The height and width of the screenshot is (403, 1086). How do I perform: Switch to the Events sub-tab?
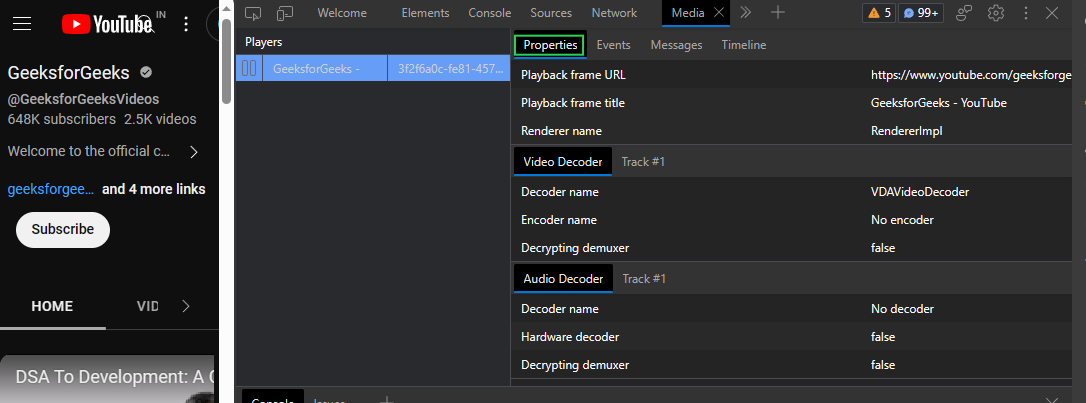pyautogui.click(x=614, y=45)
